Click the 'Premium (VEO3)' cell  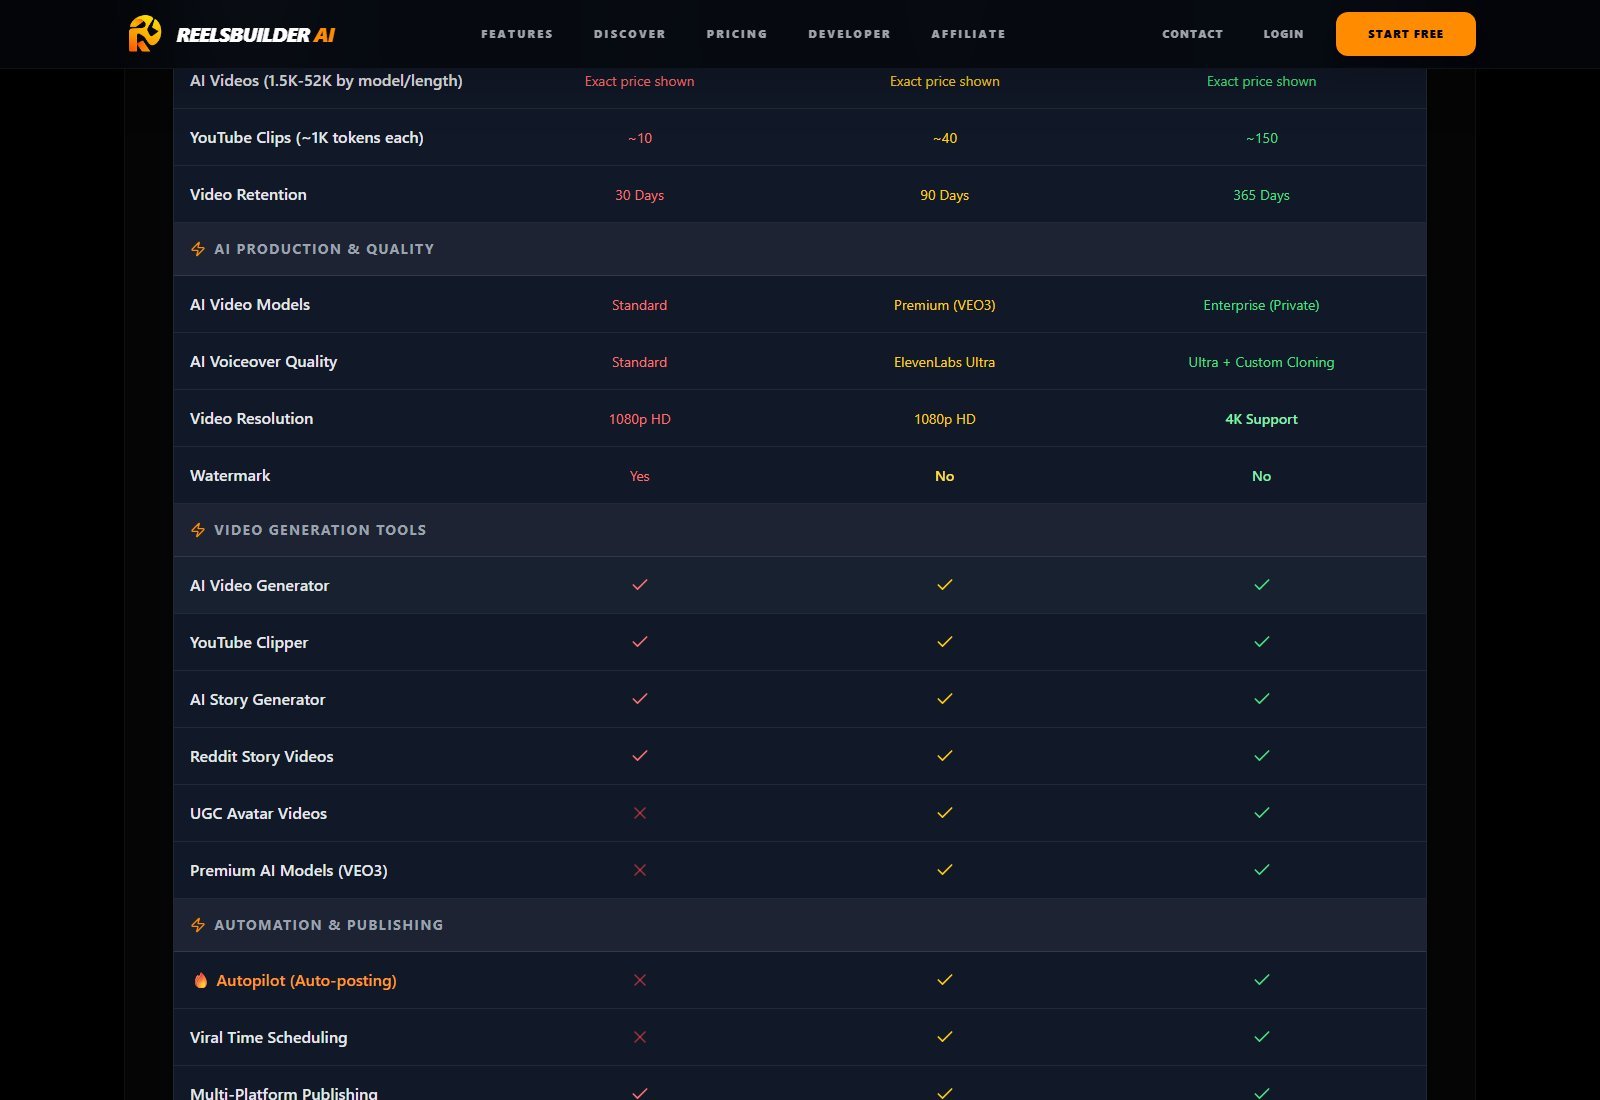(945, 305)
